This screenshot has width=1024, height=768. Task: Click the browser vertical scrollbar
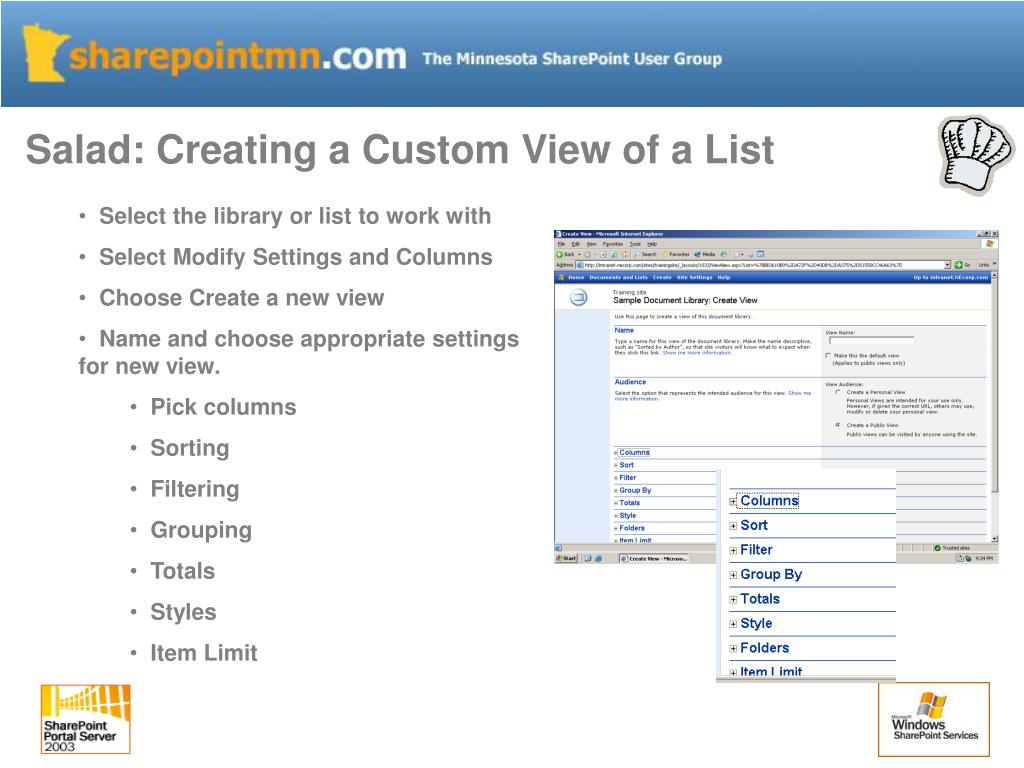(x=995, y=407)
